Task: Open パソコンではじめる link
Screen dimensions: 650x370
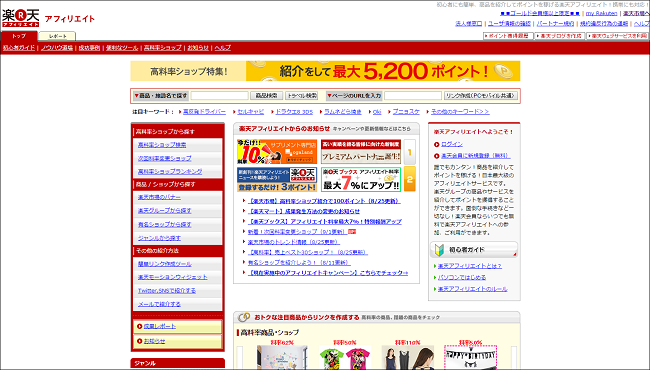Action: click(462, 278)
